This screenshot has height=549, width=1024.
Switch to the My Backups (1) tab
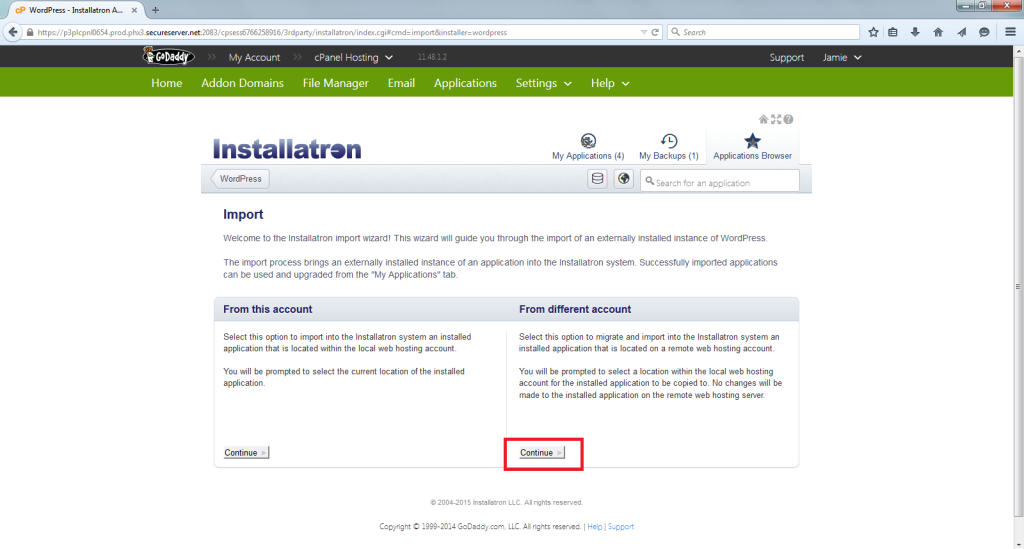(668, 147)
